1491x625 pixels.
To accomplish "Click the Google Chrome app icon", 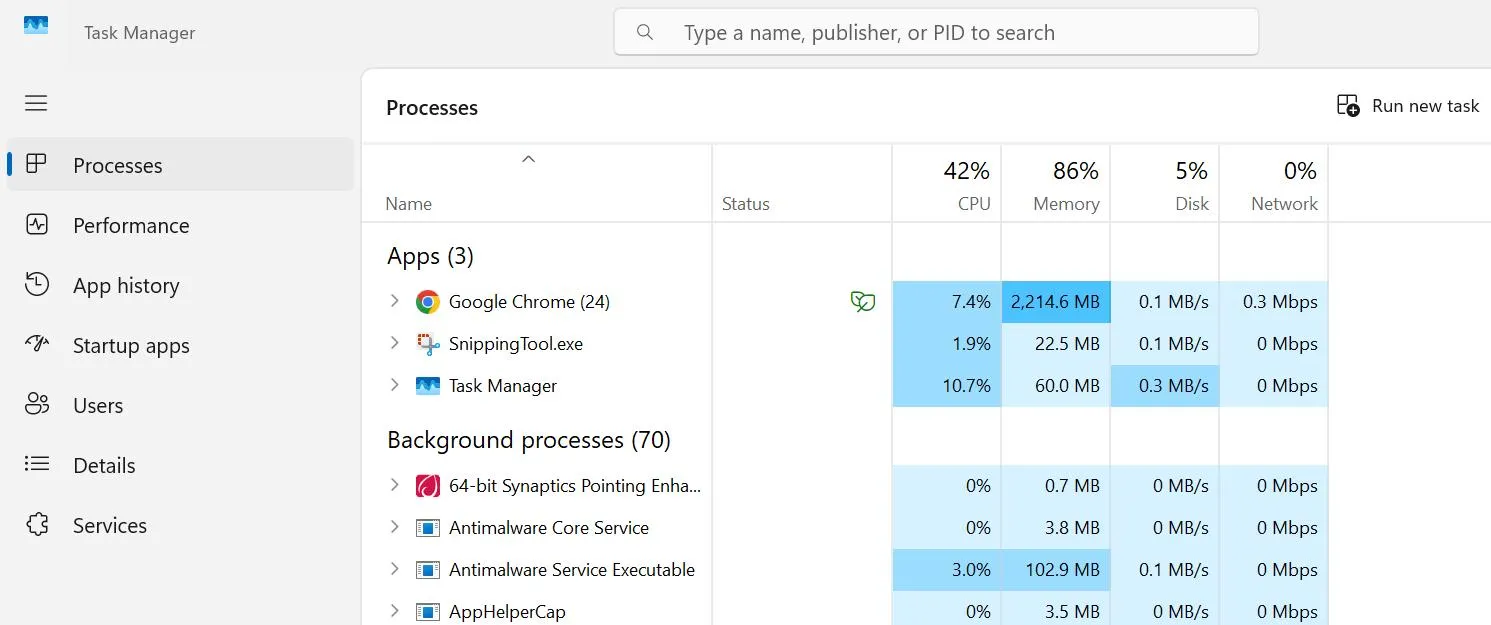I will coord(428,302).
